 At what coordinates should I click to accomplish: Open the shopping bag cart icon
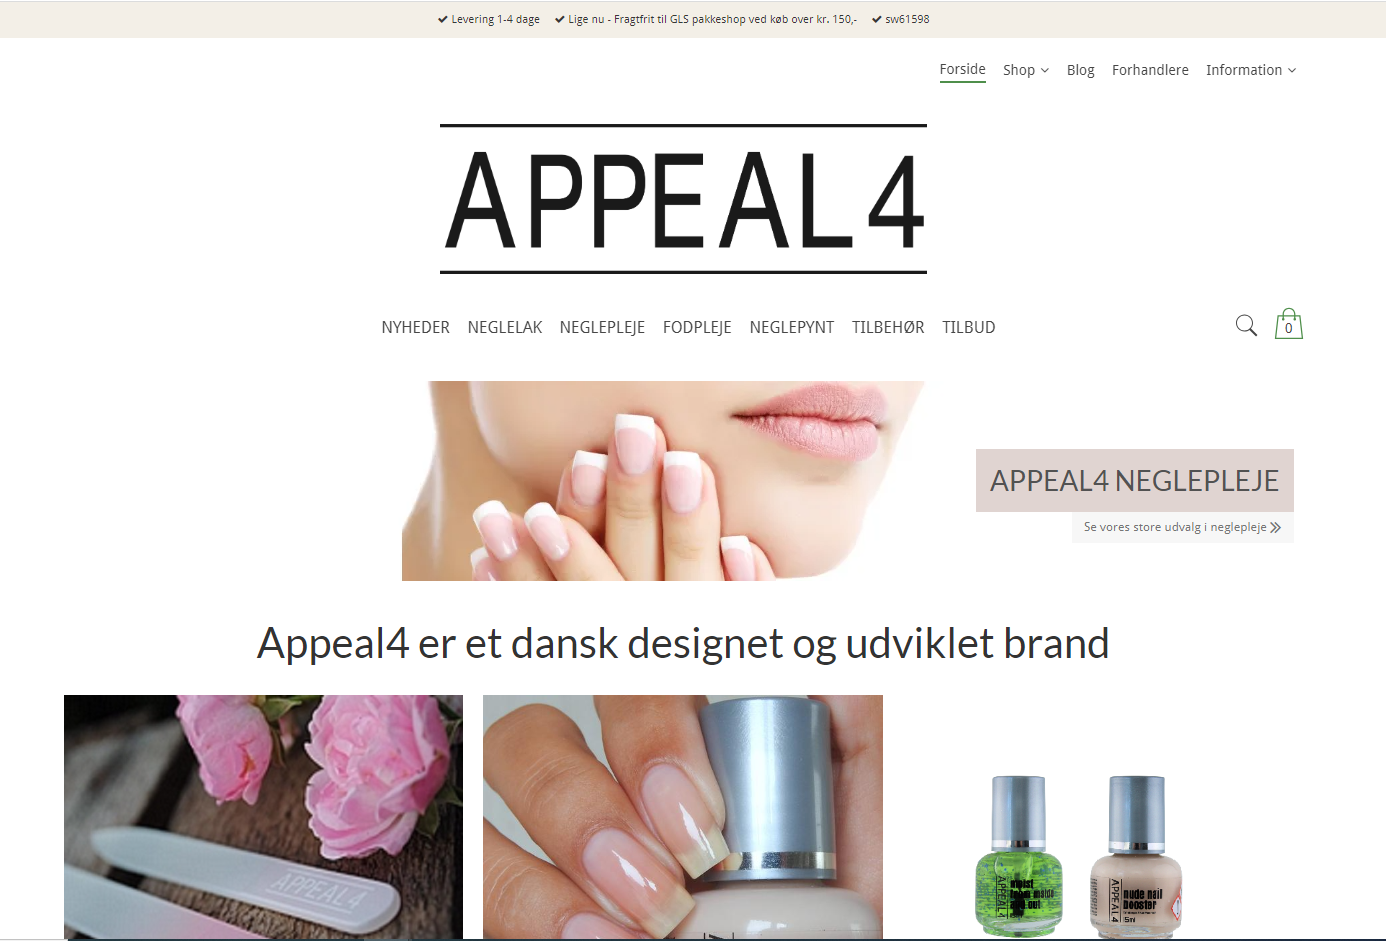coord(1288,324)
